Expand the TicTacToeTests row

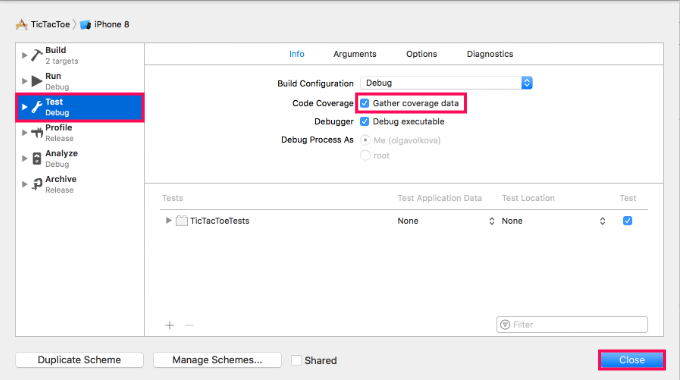(168, 220)
